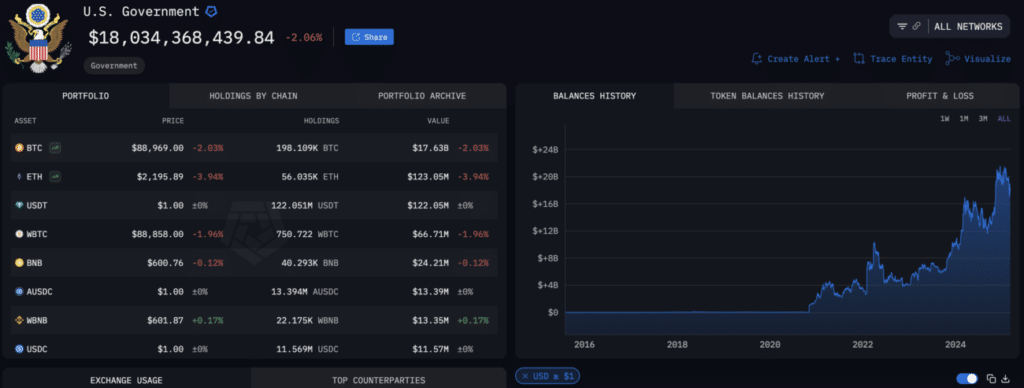The height and width of the screenshot is (388, 1024).
Task: Click the filter icon beside All Networks
Action: (902, 27)
